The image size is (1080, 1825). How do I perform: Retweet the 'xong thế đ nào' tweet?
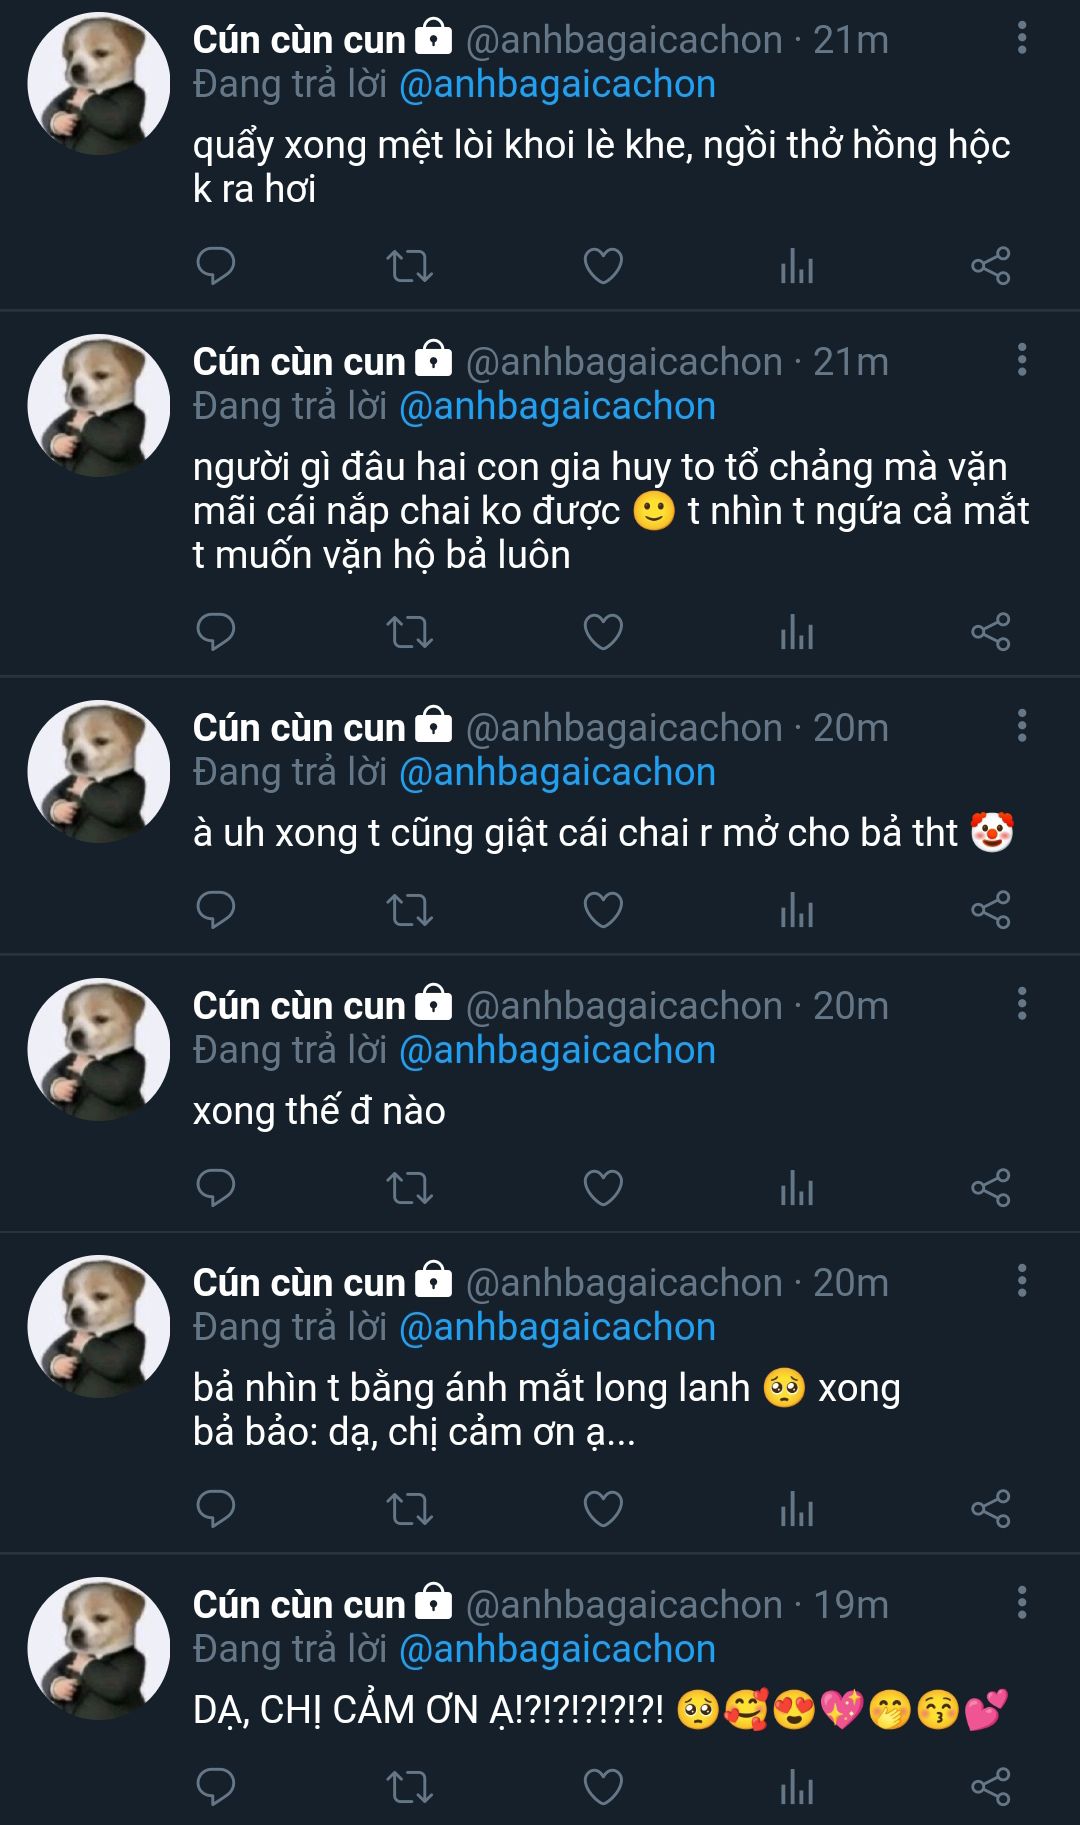pyautogui.click(x=409, y=1188)
